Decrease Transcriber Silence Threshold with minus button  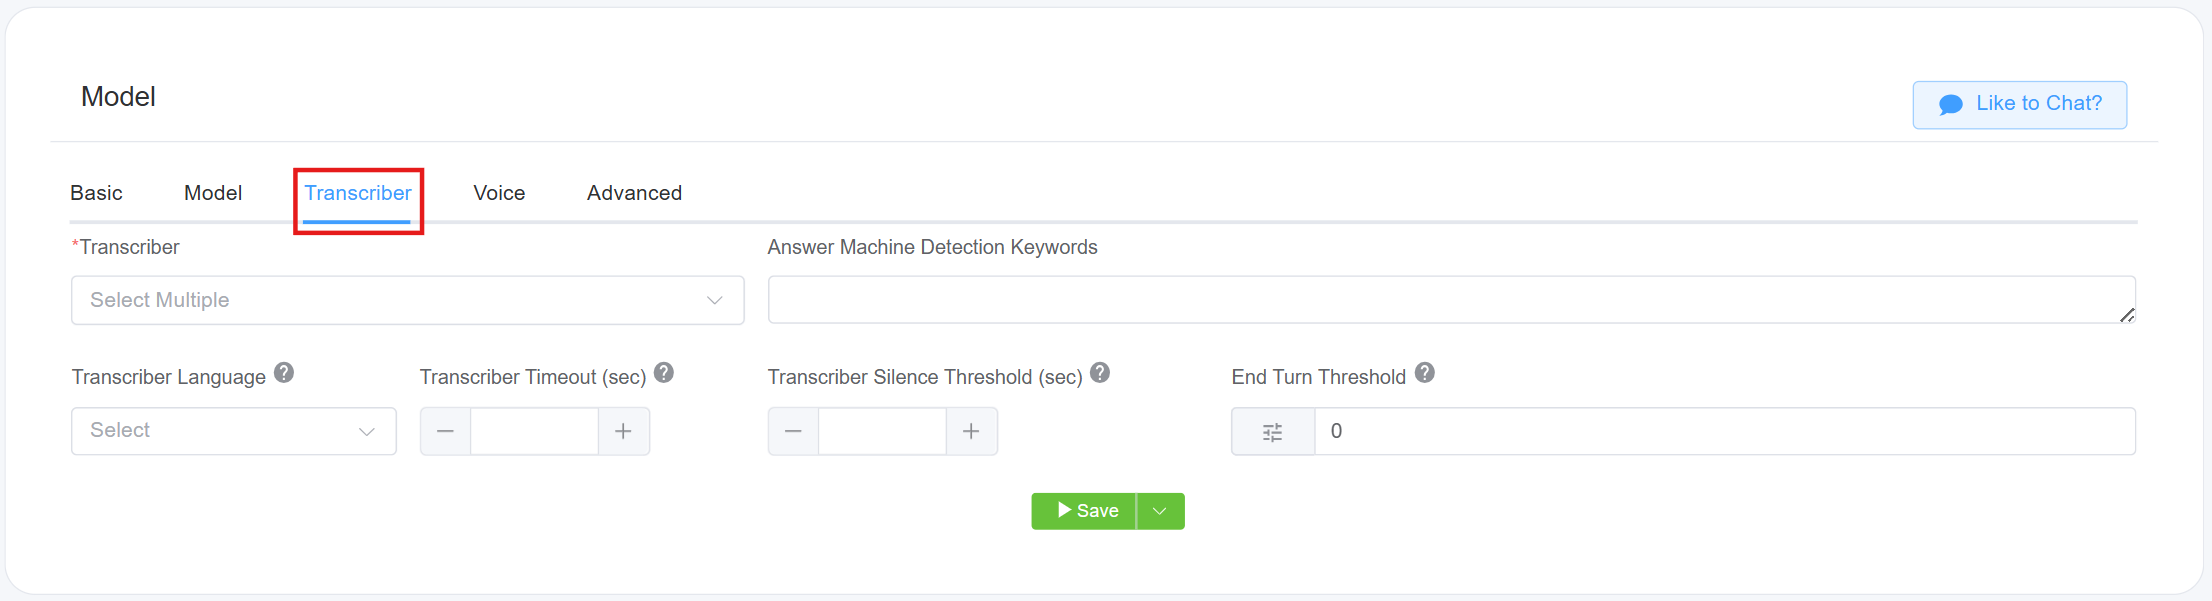pos(793,432)
